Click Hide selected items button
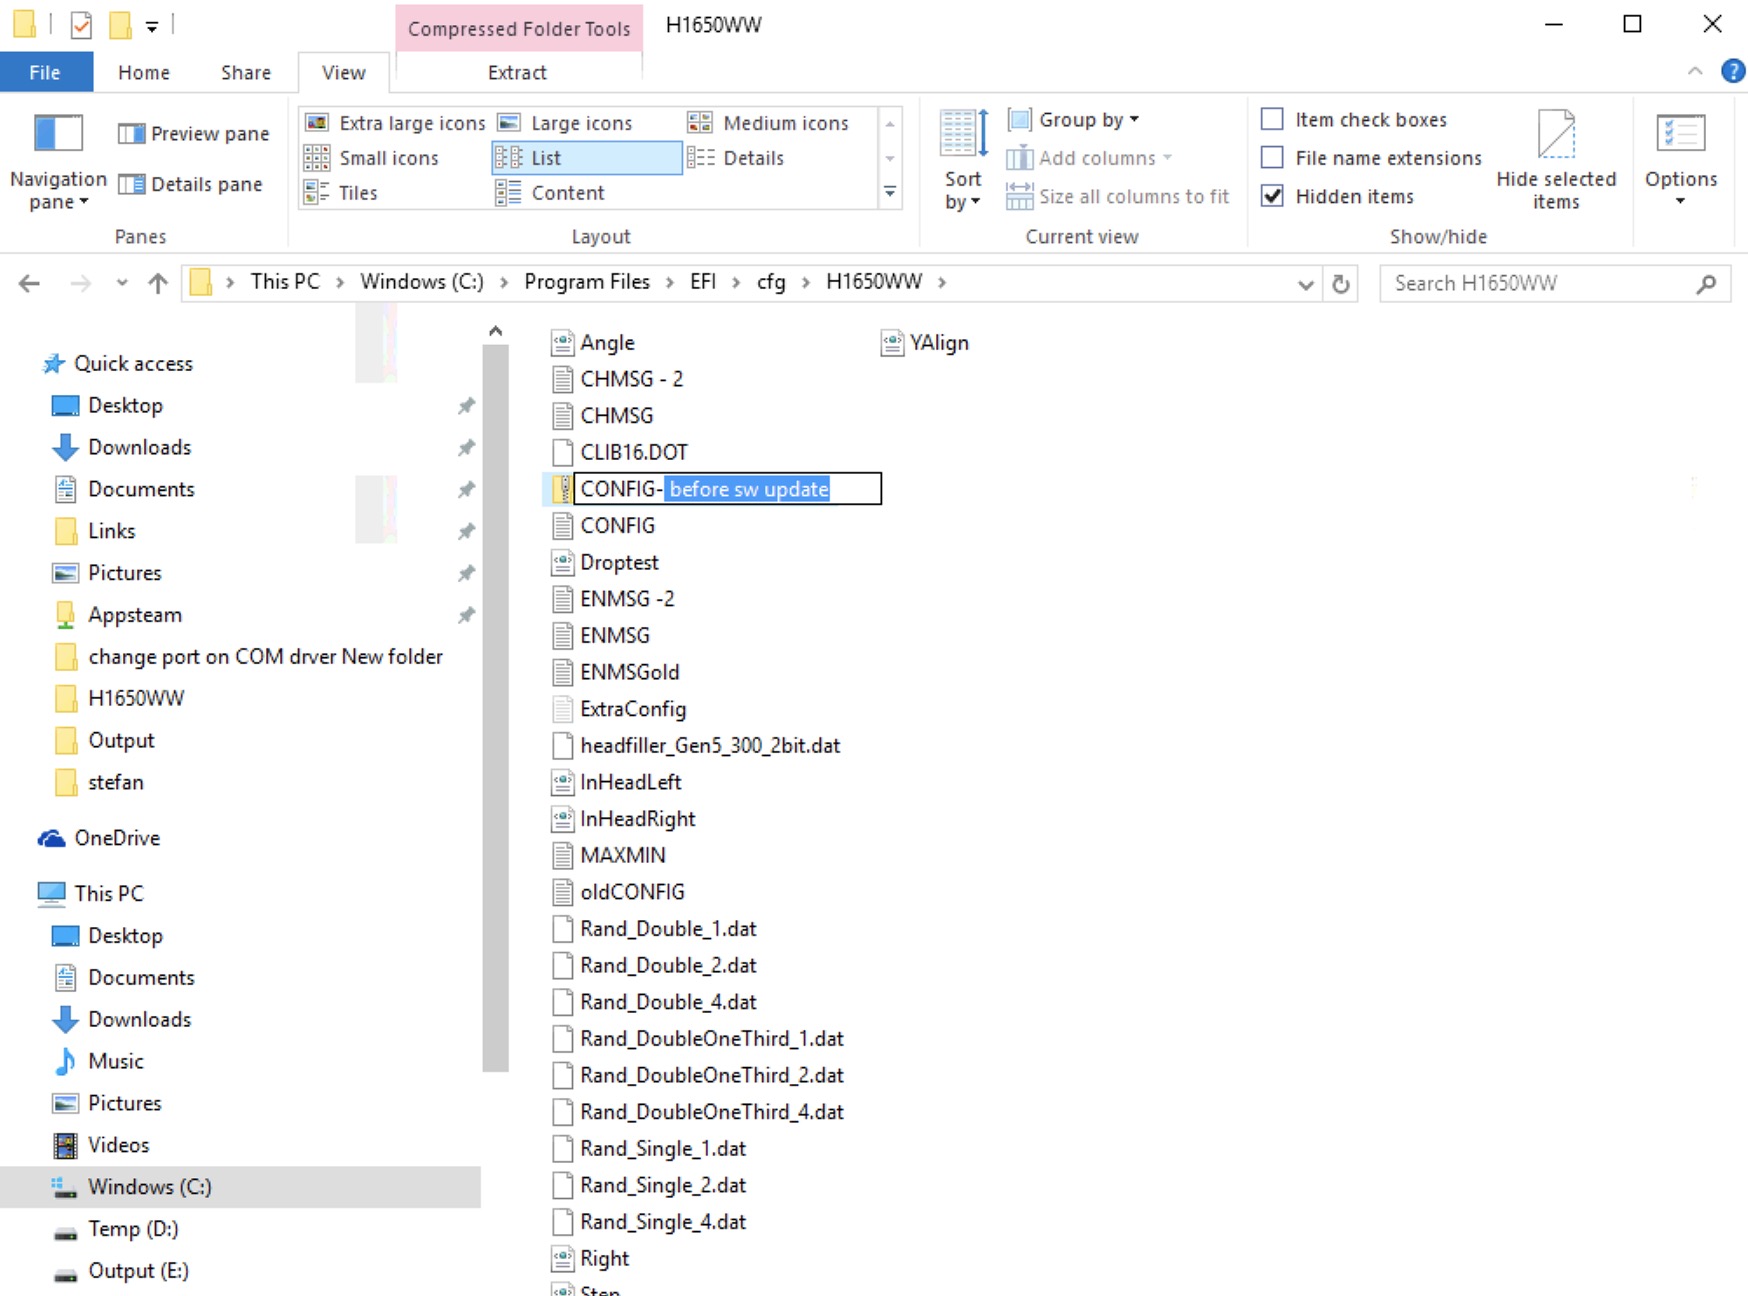This screenshot has width=1748, height=1296. (1556, 160)
